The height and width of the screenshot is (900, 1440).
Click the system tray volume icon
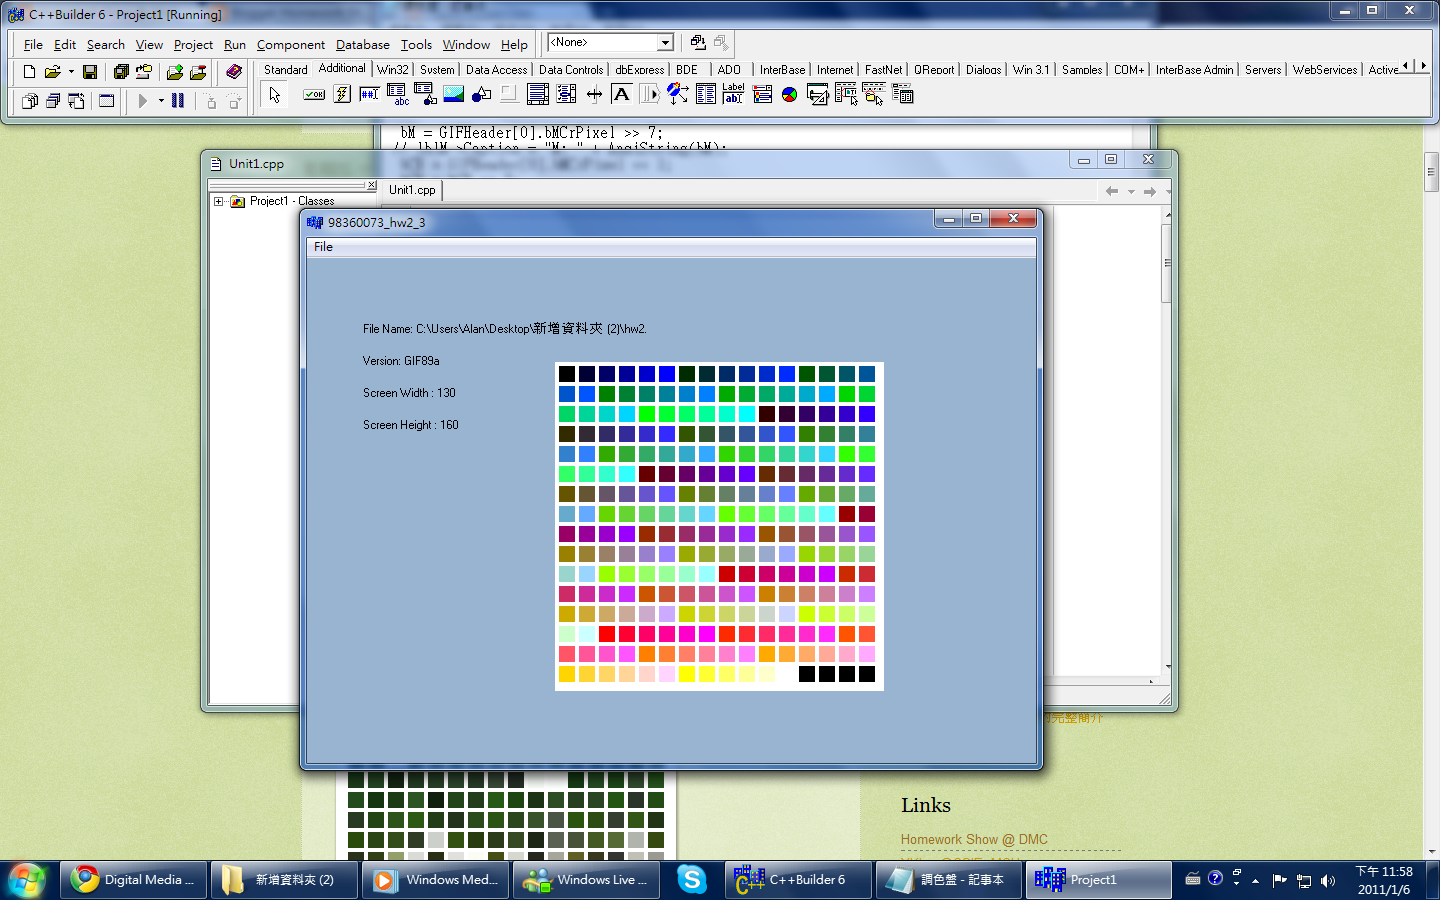[x=1328, y=880]
